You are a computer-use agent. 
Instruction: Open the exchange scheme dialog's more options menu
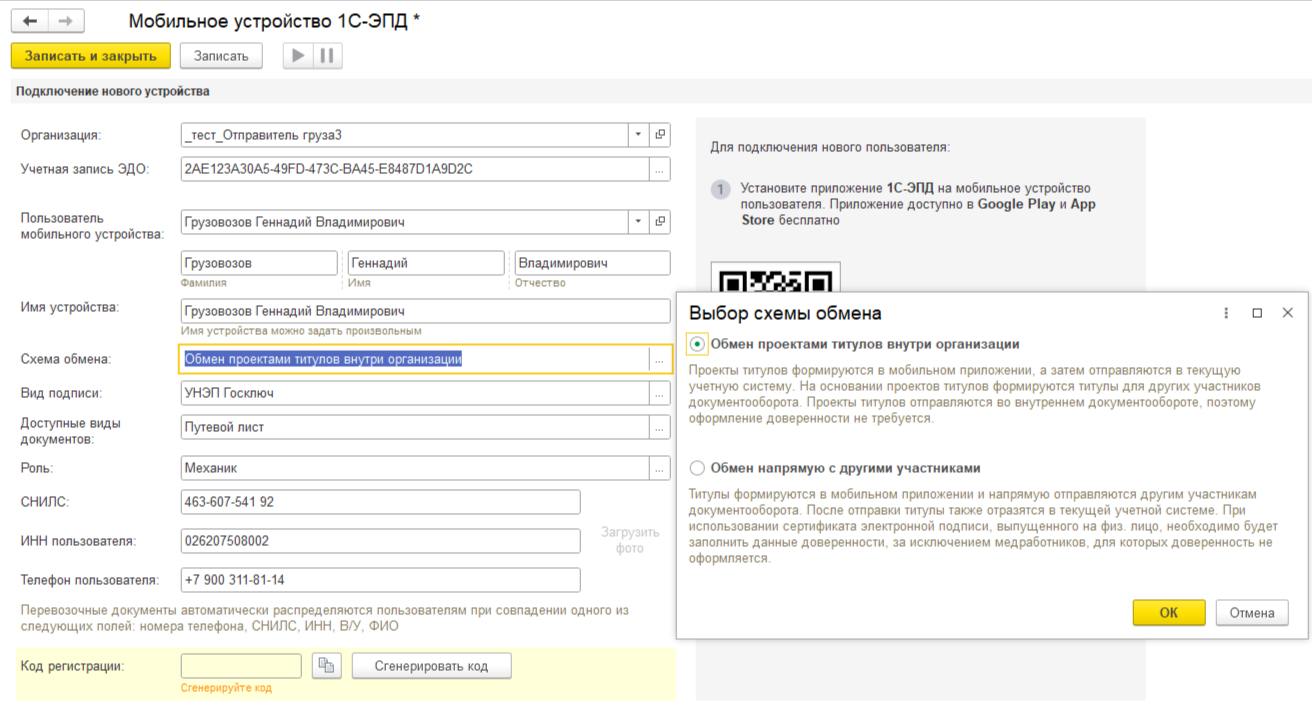[1226, 313]
